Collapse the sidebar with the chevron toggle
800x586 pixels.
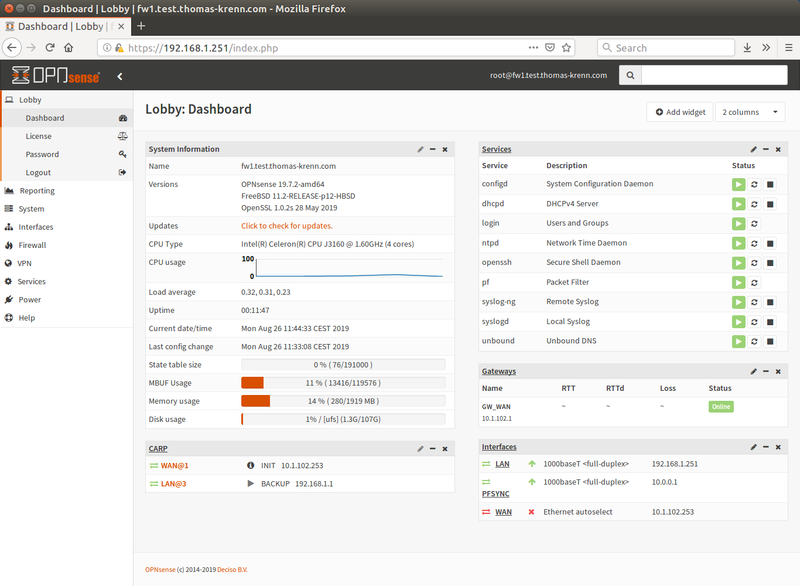(x=120, y=77)
